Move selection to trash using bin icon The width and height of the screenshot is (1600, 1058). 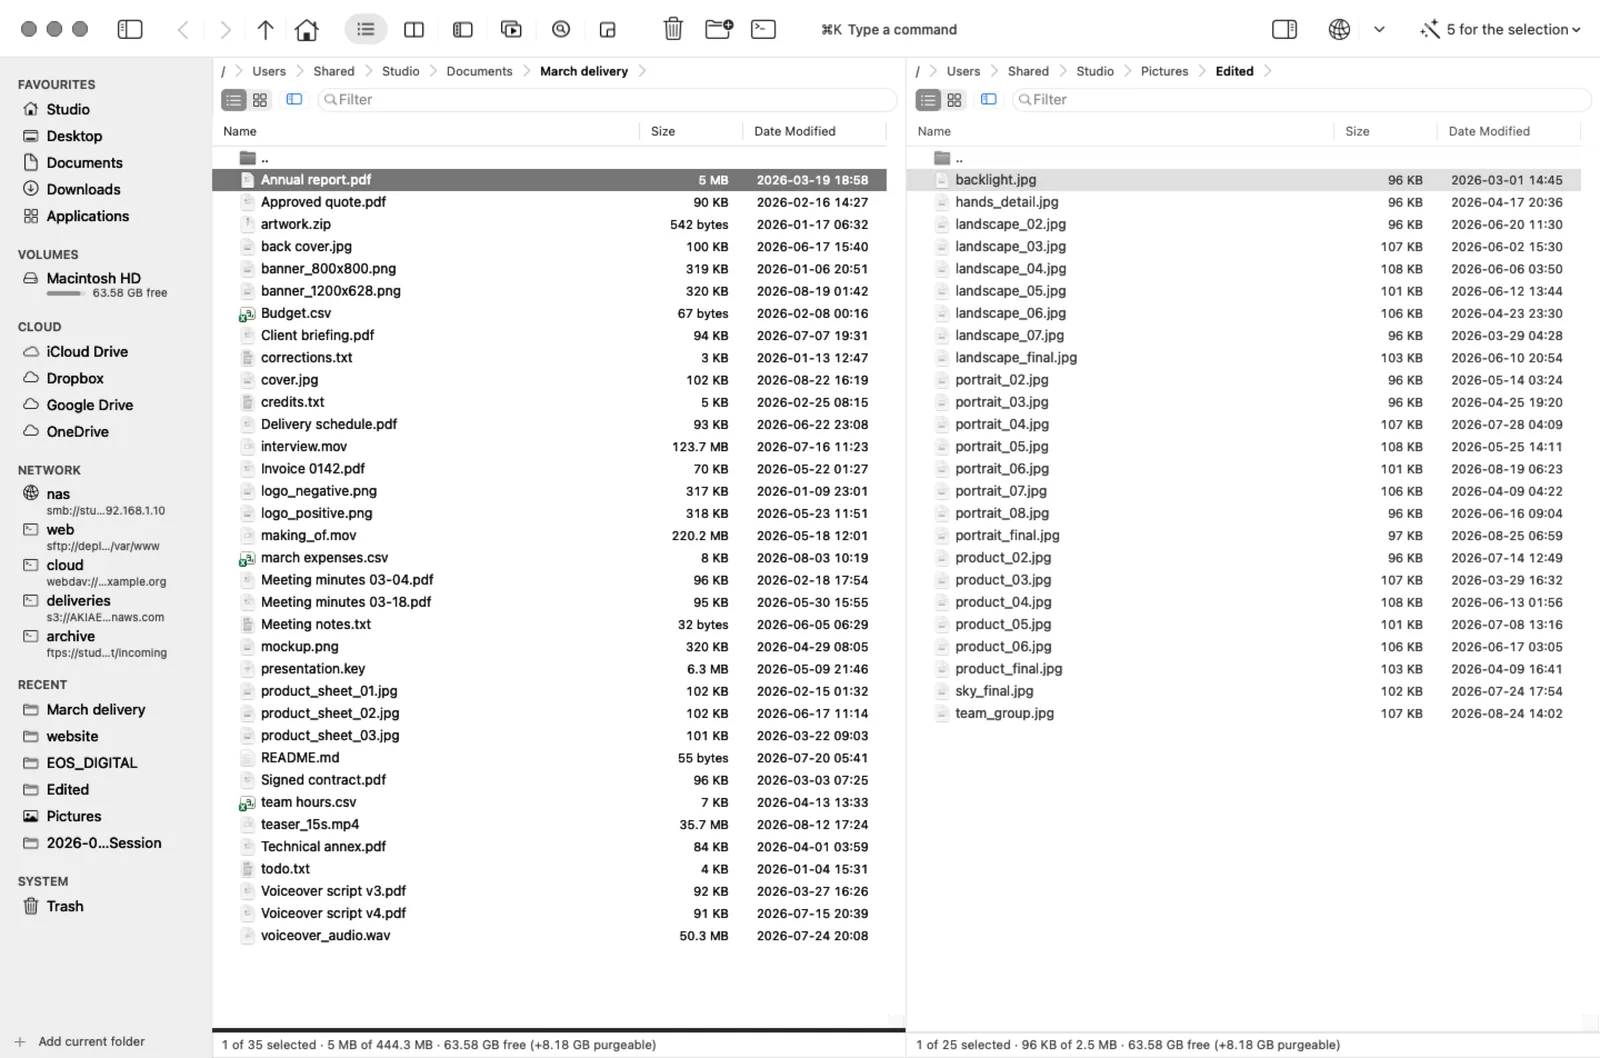[673, 30]
